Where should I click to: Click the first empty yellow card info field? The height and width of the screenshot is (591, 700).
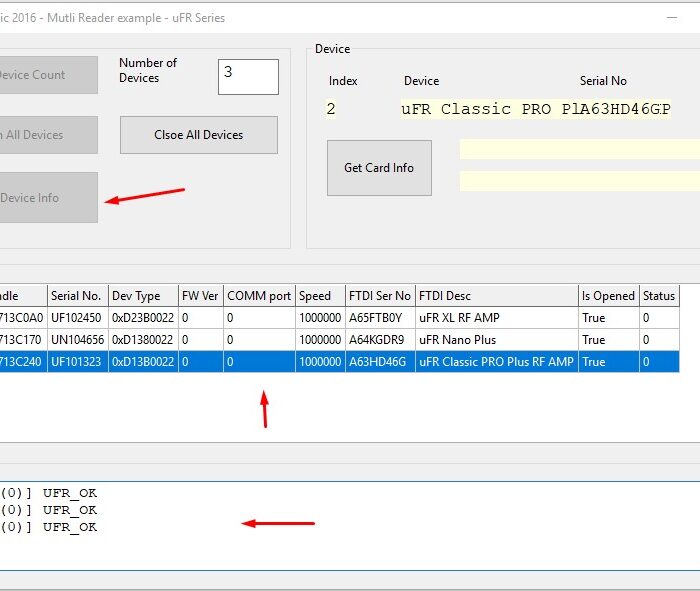click(x=580, y=149)
